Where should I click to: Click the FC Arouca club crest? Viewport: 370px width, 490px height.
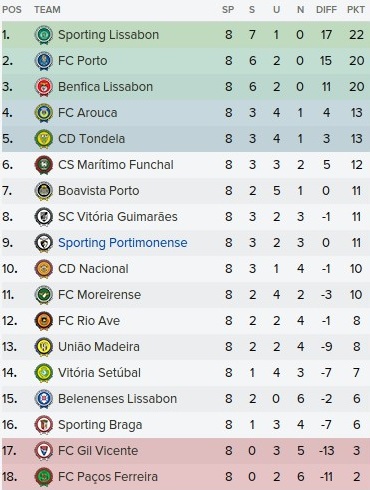coord(44,113)
